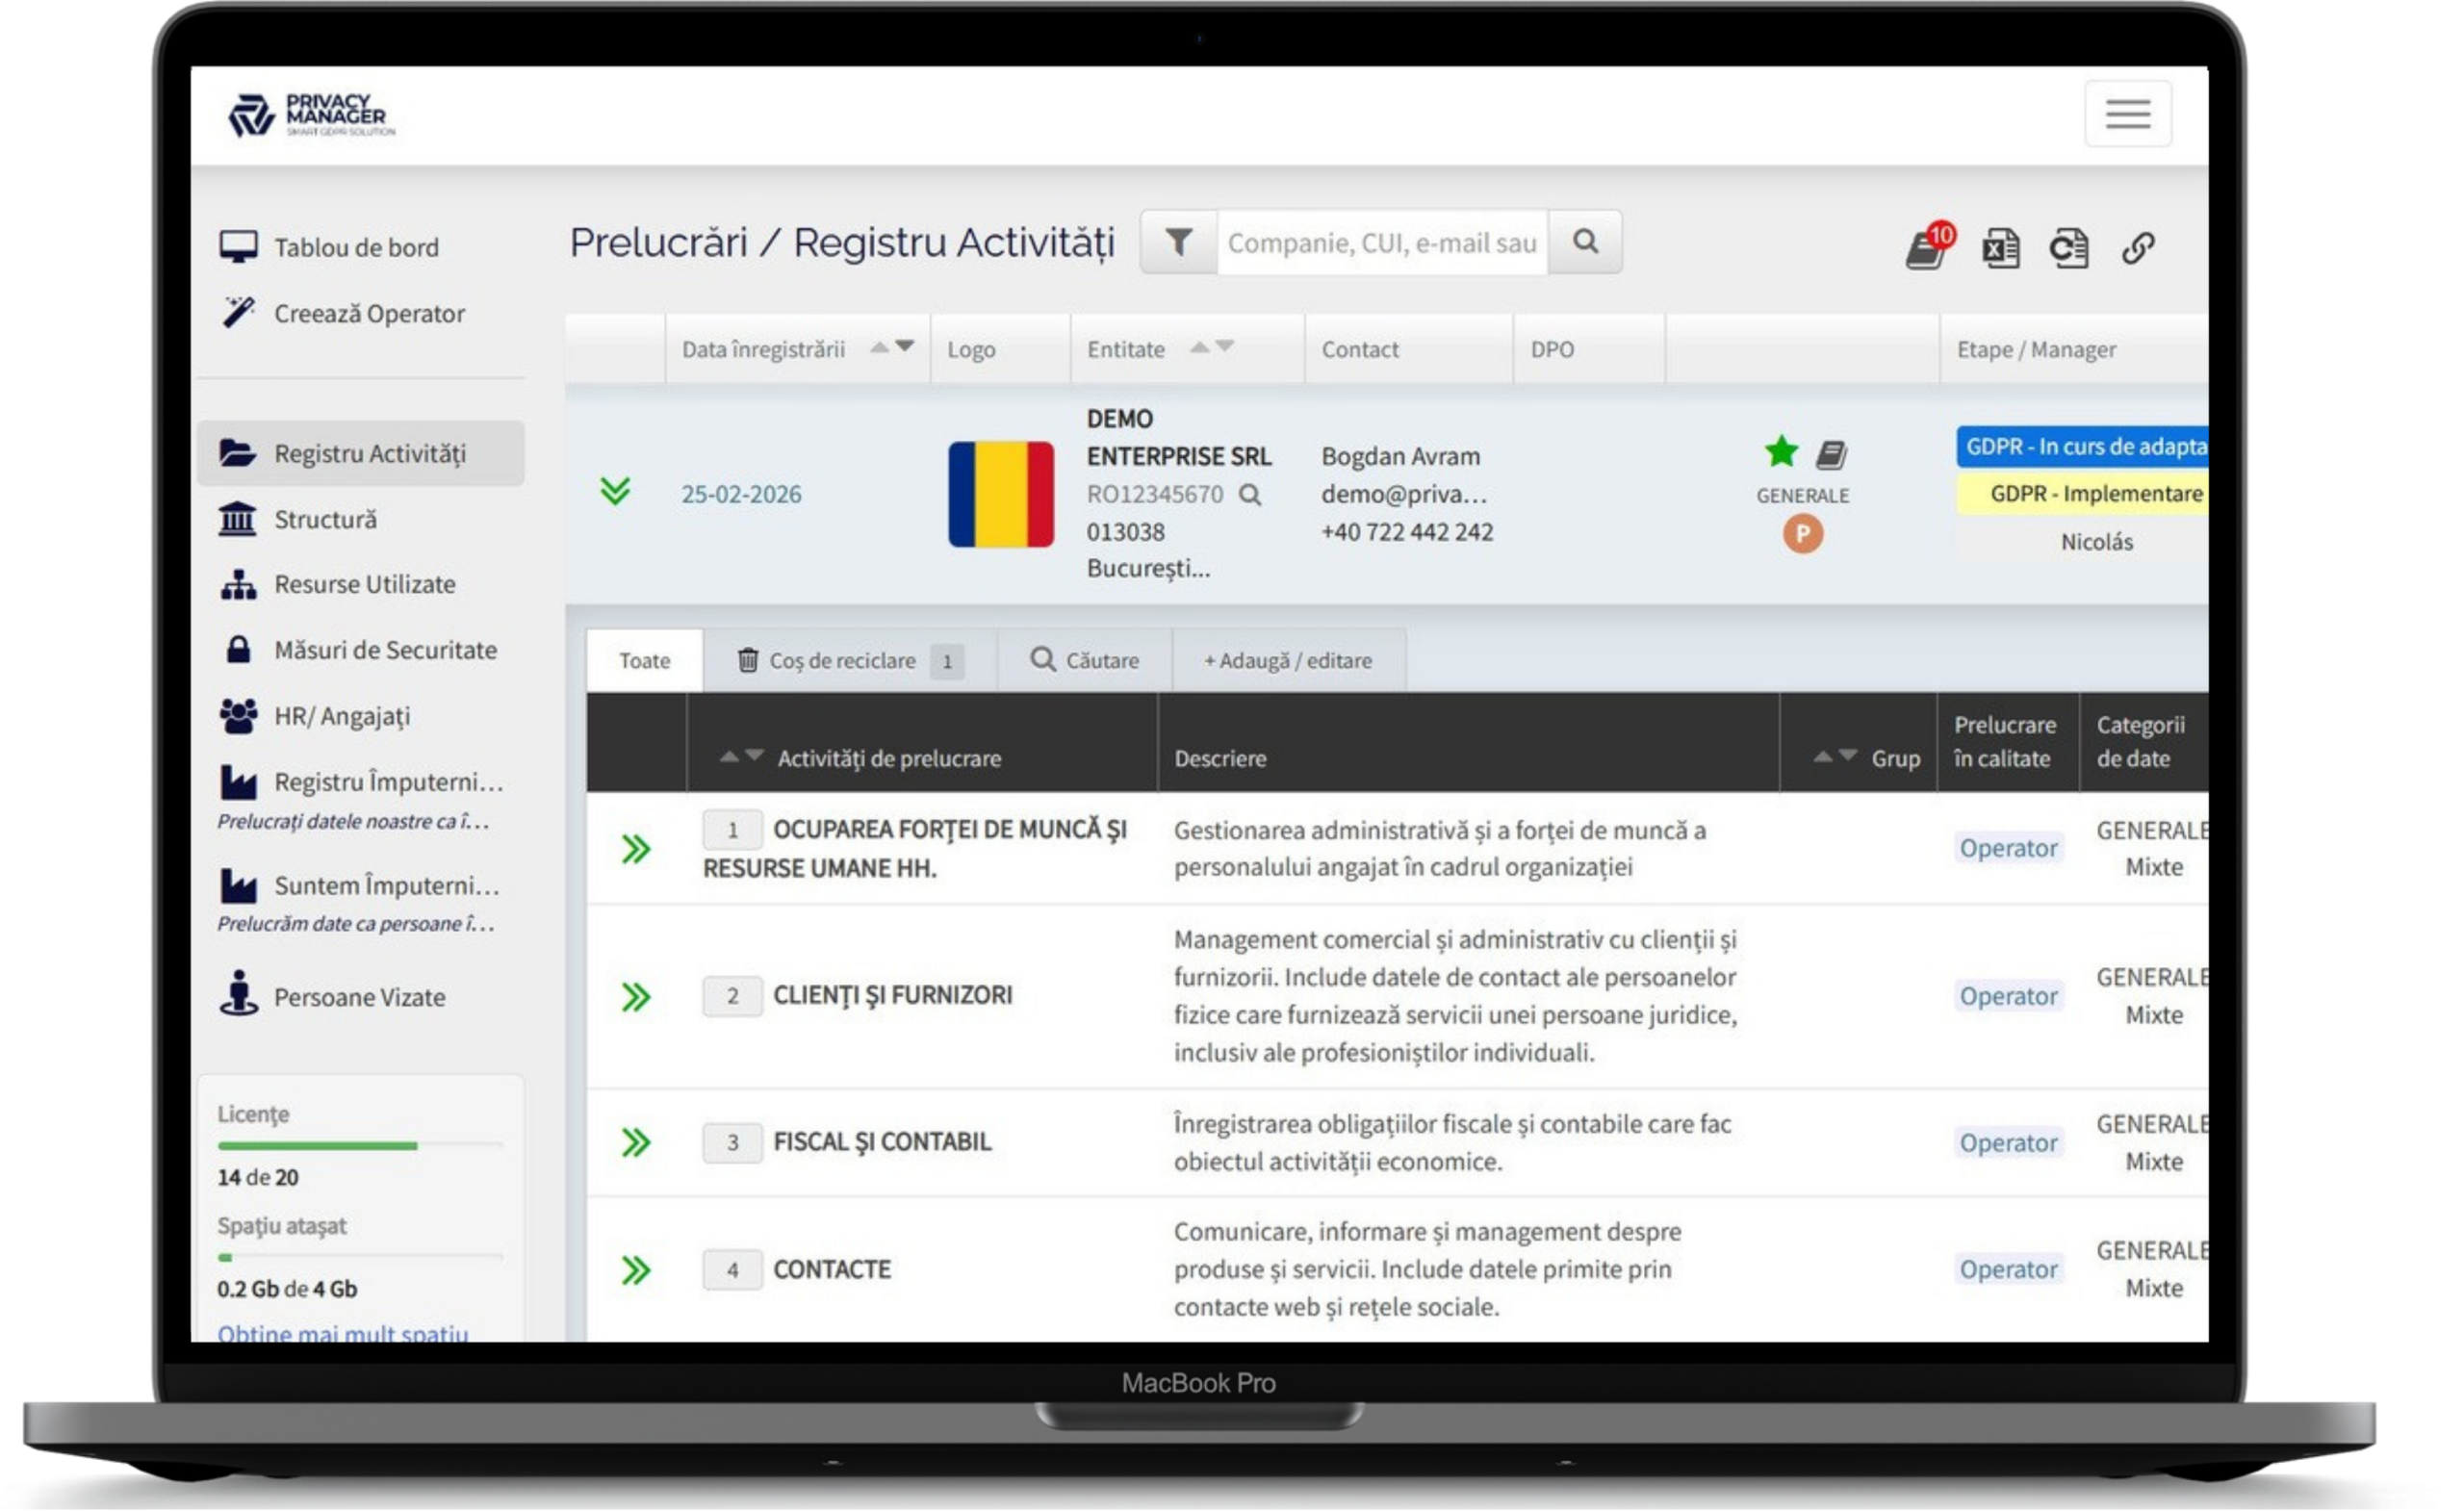This screenshot has width=2464, height=1511.
Task: Click the CSV export icon
Action: click(x=2068, y=248)
